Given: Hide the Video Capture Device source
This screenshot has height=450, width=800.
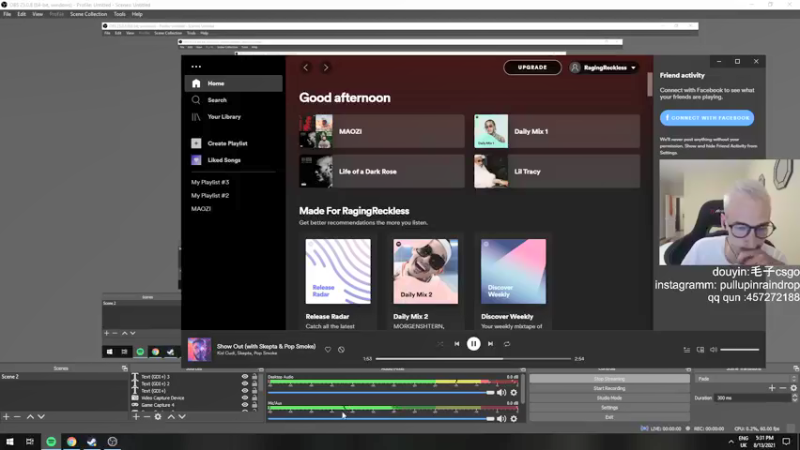Looking at the screenshot, I should click(x=245, y=398).
